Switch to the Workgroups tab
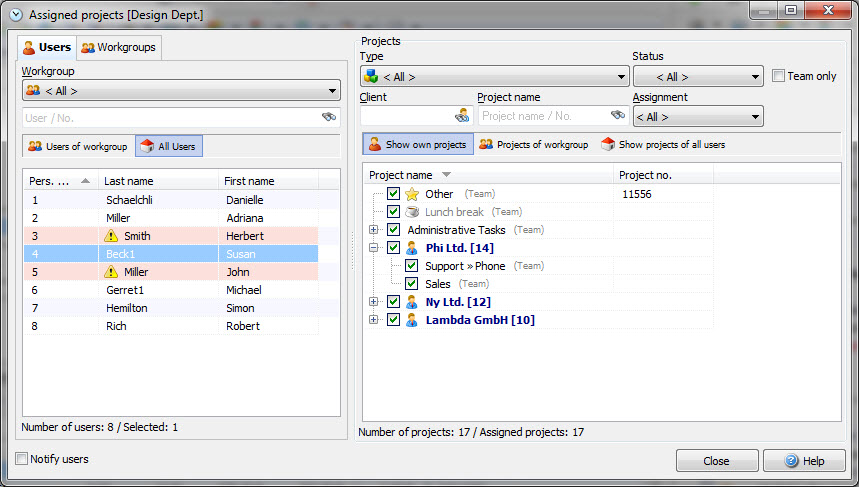 [x=119, y=47]
